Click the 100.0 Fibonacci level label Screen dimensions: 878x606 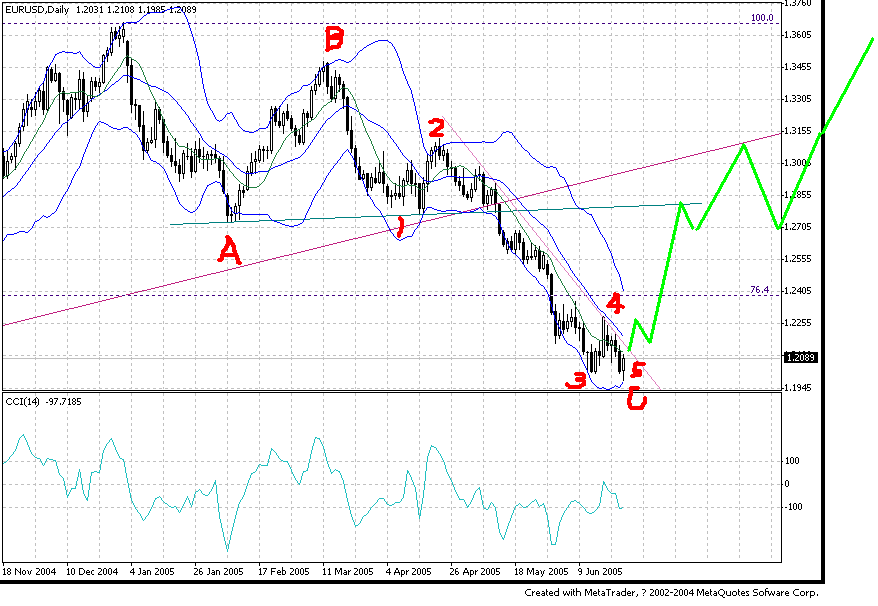[762, 18]
